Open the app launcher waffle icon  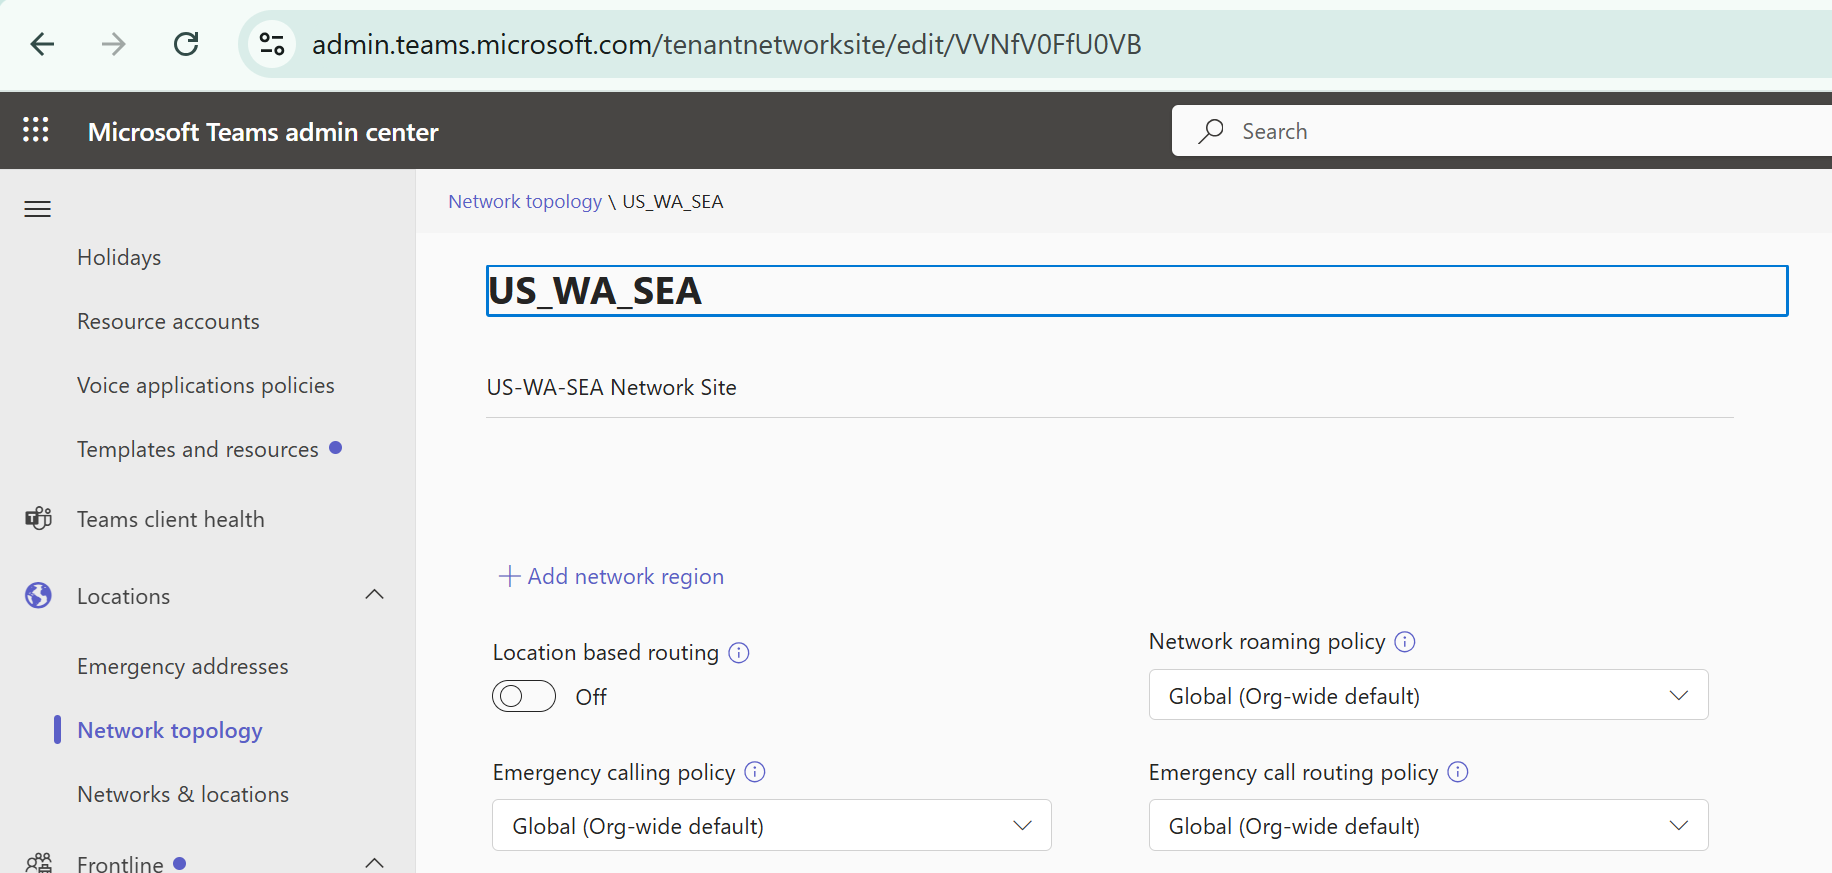(36, 130)
